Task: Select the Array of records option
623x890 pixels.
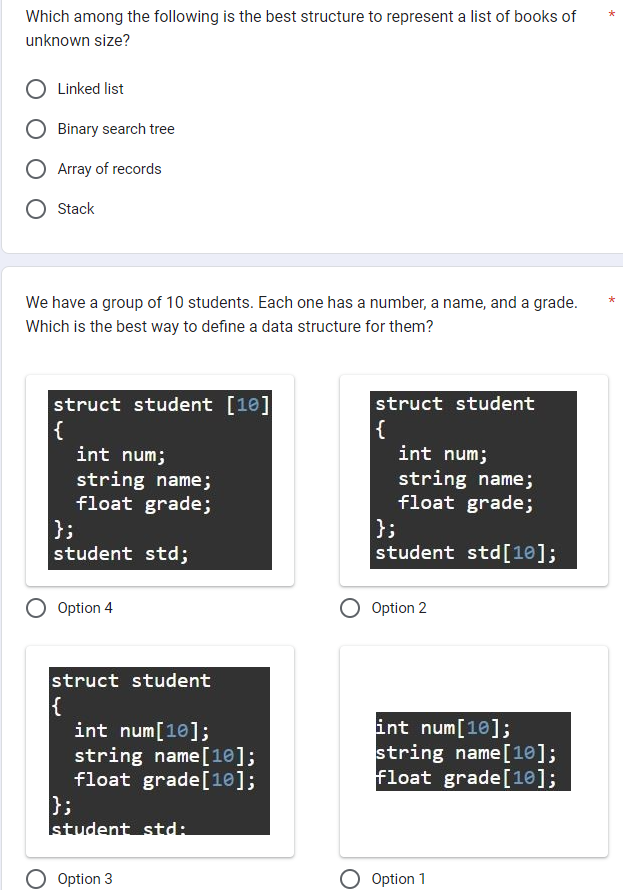Action: [36, 168]
